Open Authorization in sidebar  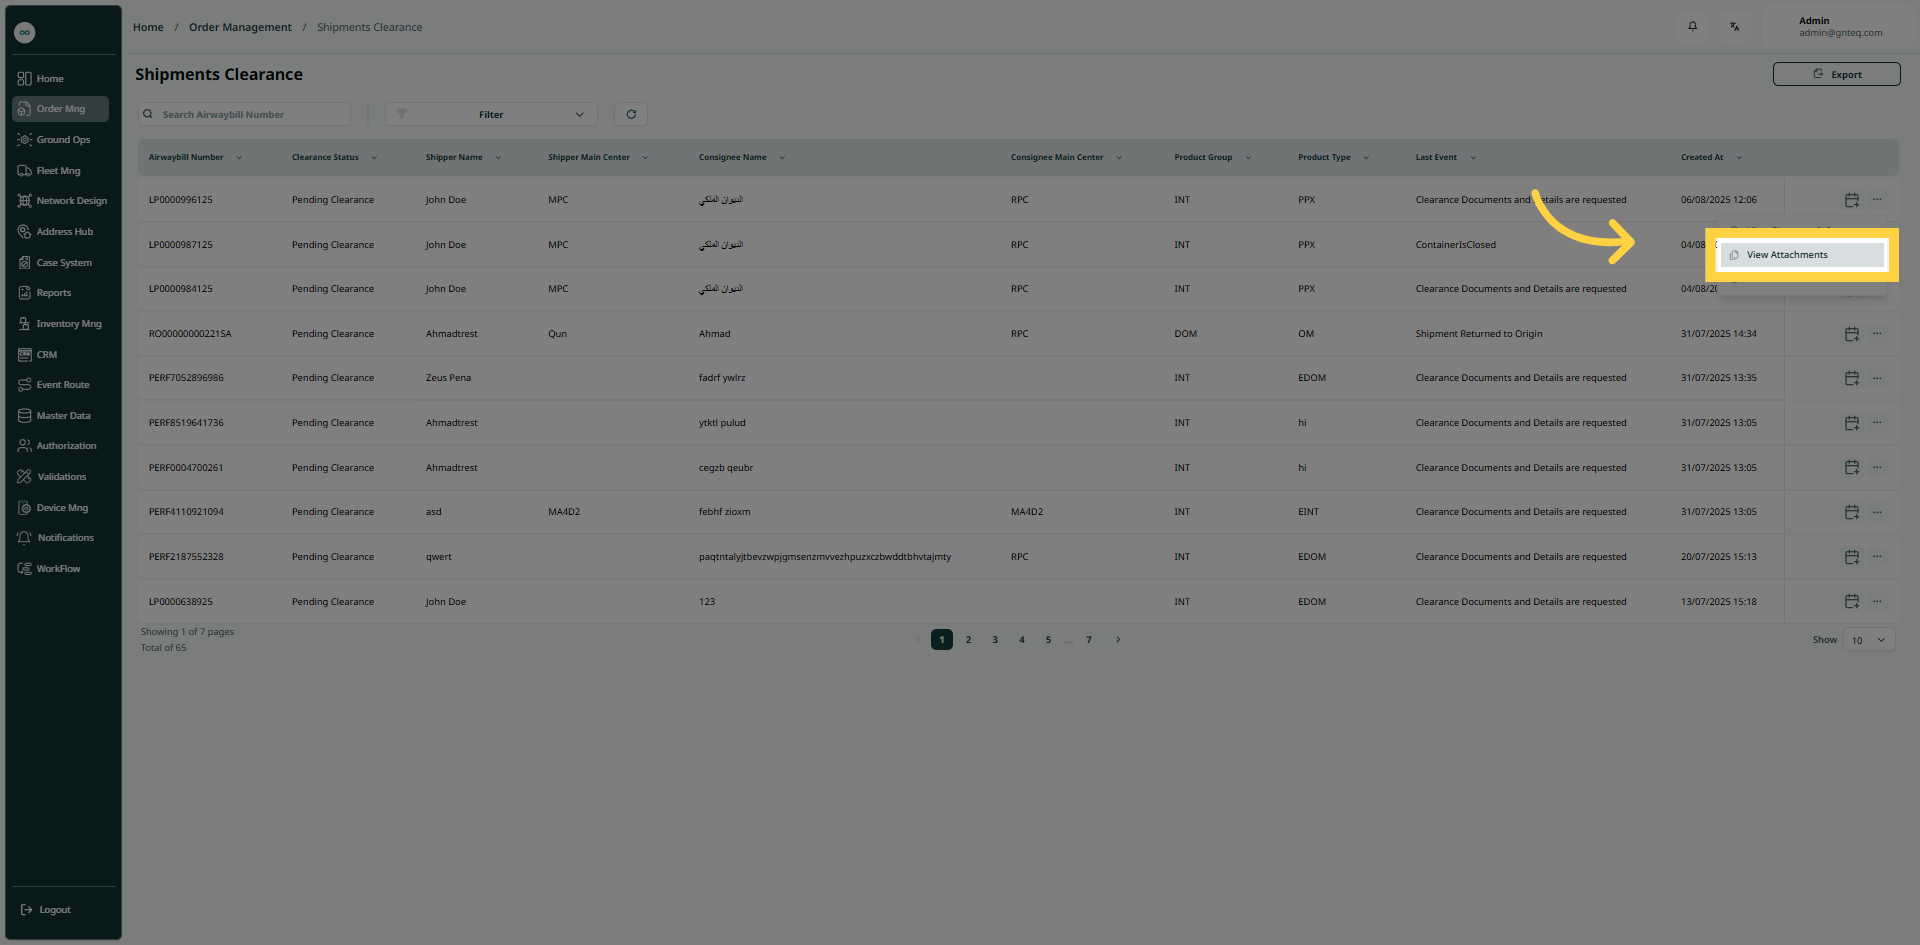[60, 446]
